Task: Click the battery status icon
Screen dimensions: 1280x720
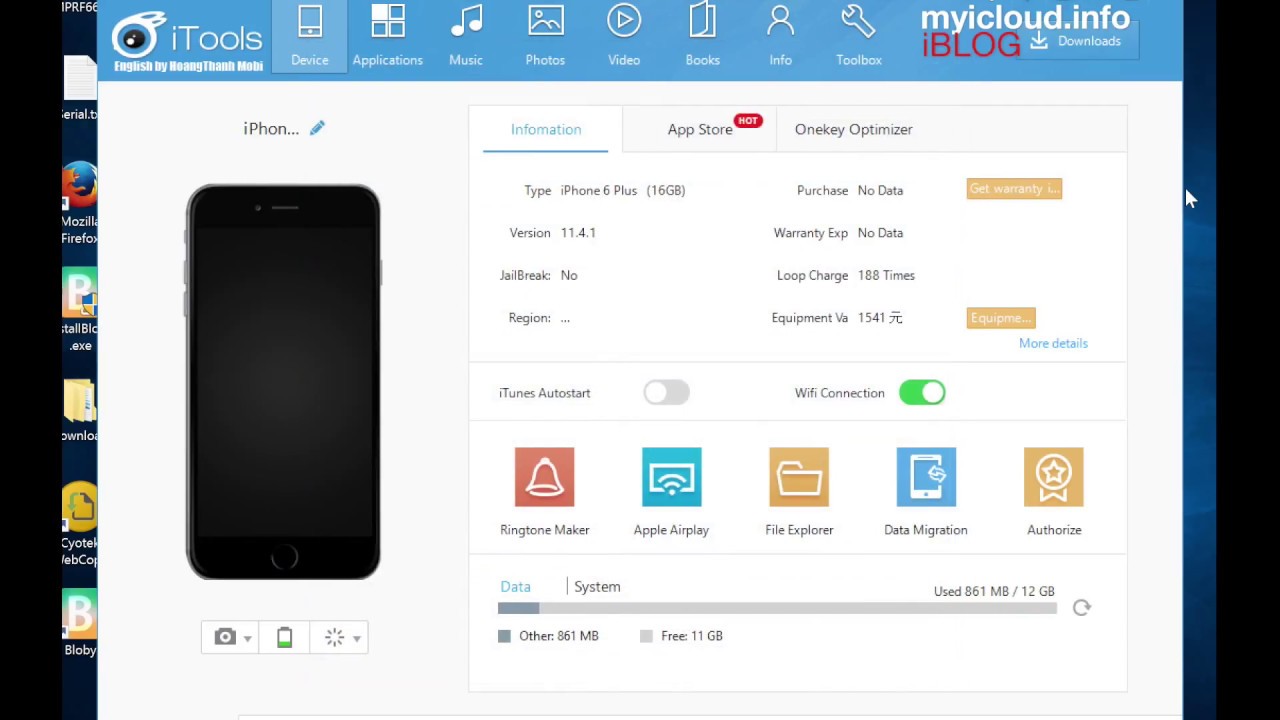Action: tap(285, 637)
